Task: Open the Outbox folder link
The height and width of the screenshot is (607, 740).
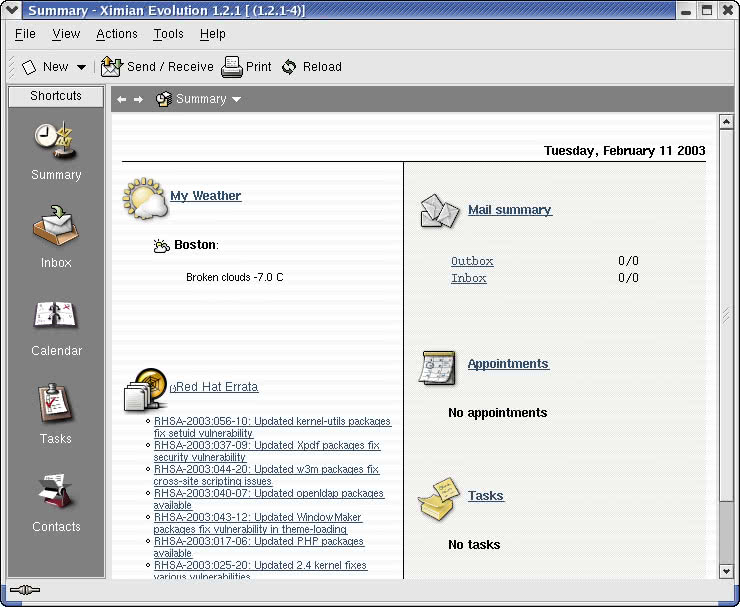Action: 472,261
